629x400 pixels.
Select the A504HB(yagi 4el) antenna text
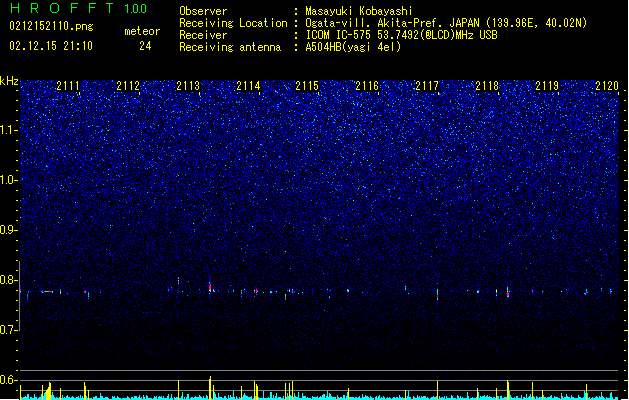(353, 47)
